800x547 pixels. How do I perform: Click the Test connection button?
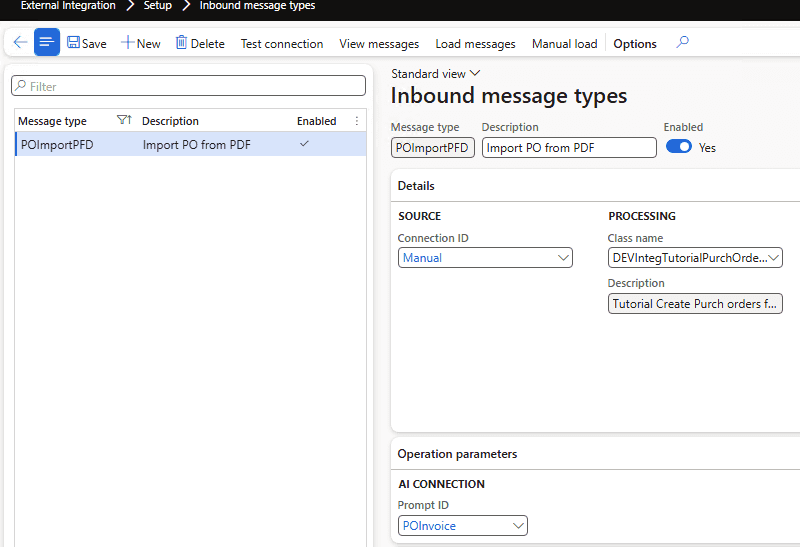282,44
